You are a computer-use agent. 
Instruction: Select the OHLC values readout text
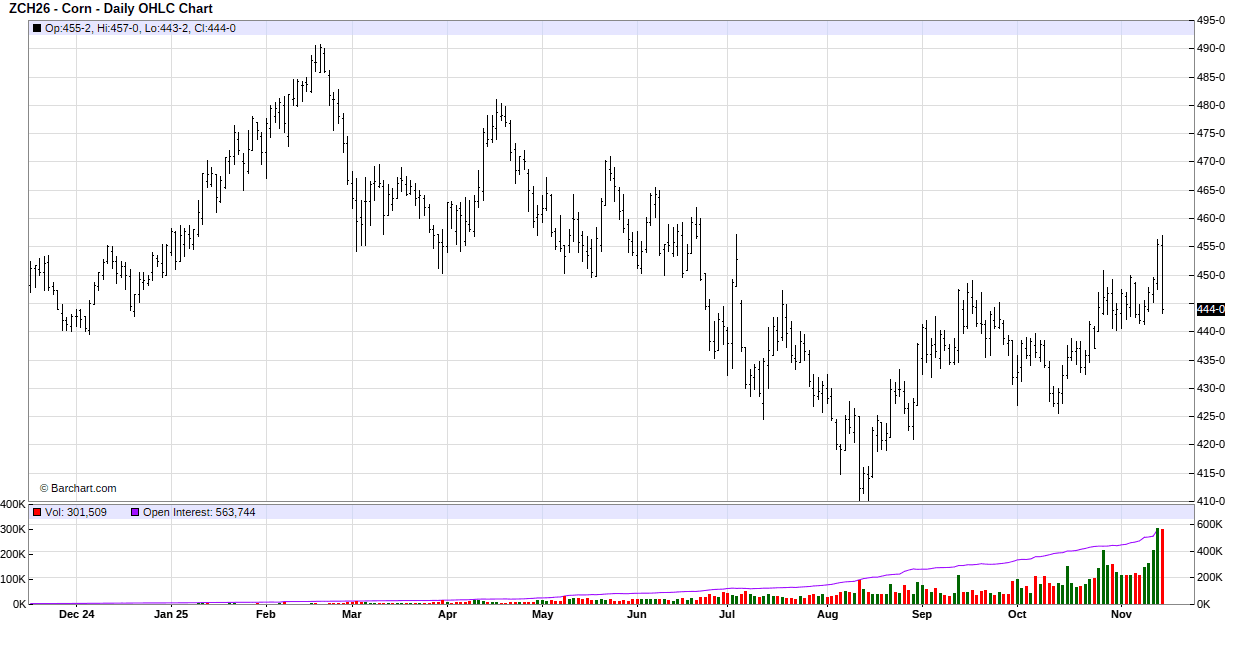(140, 28)
